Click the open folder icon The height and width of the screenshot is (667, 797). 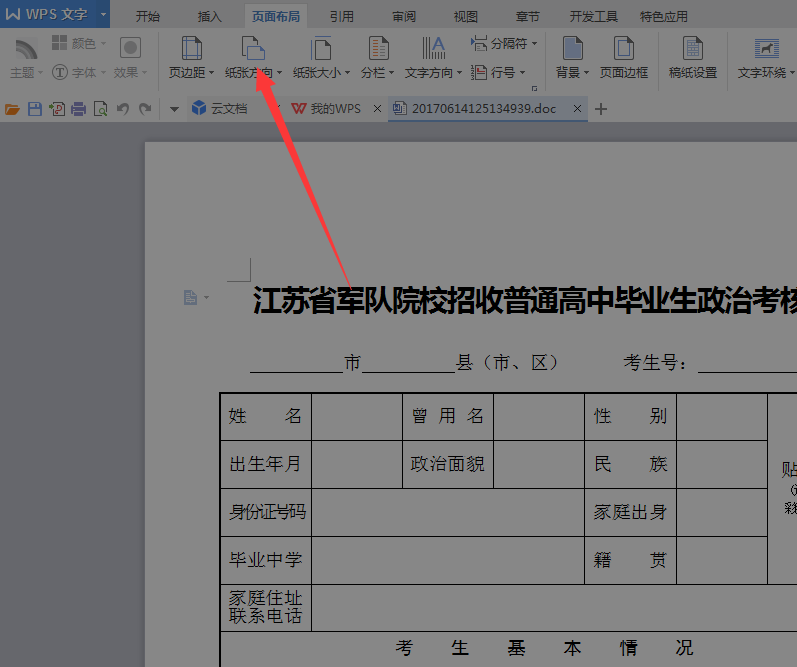(12, 109)
